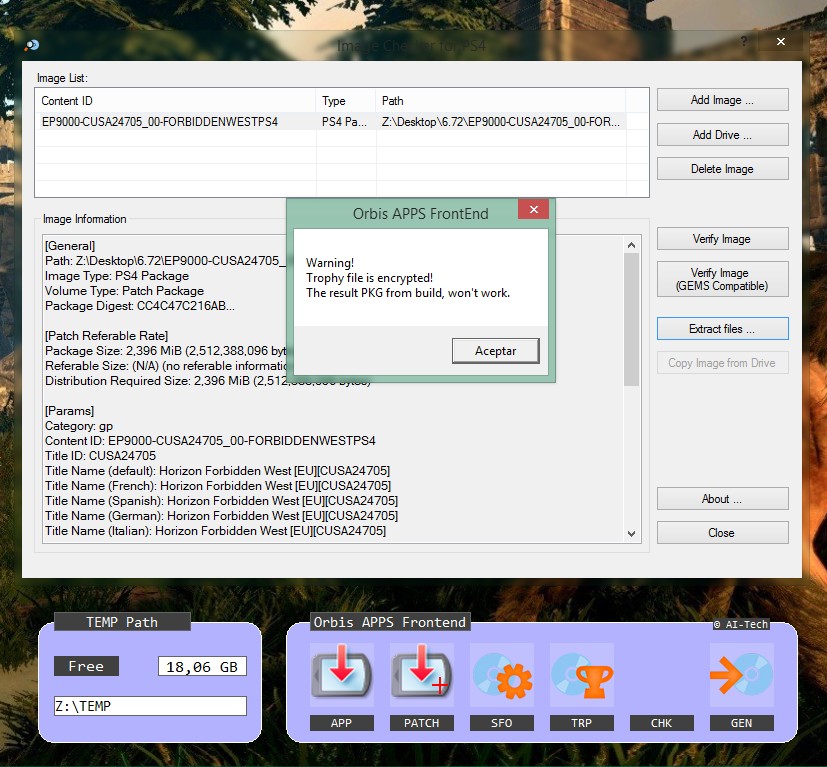
Task: Click the Package Digest line
Action: coord(140,305)
